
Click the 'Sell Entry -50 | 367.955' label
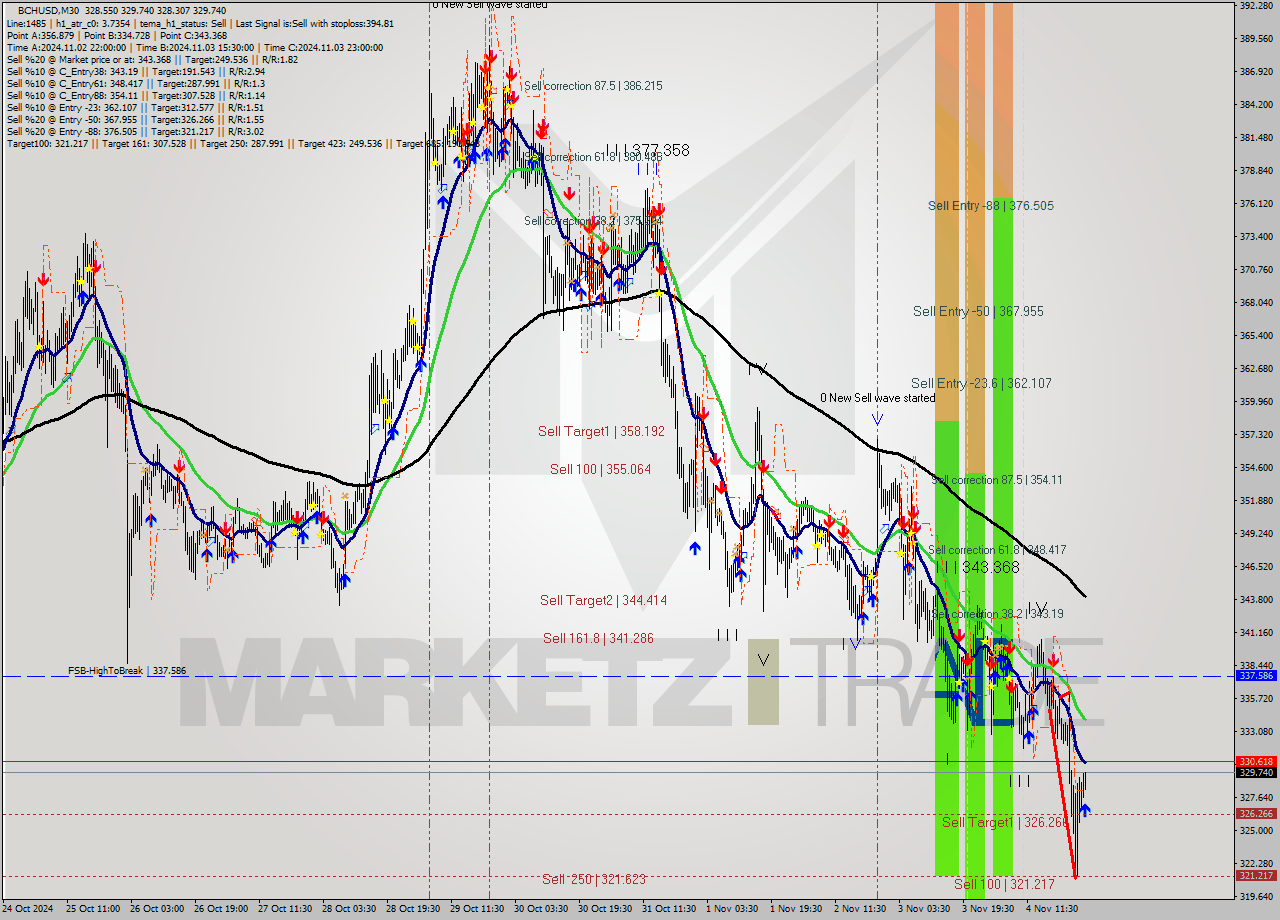click(x=978, y=311)
